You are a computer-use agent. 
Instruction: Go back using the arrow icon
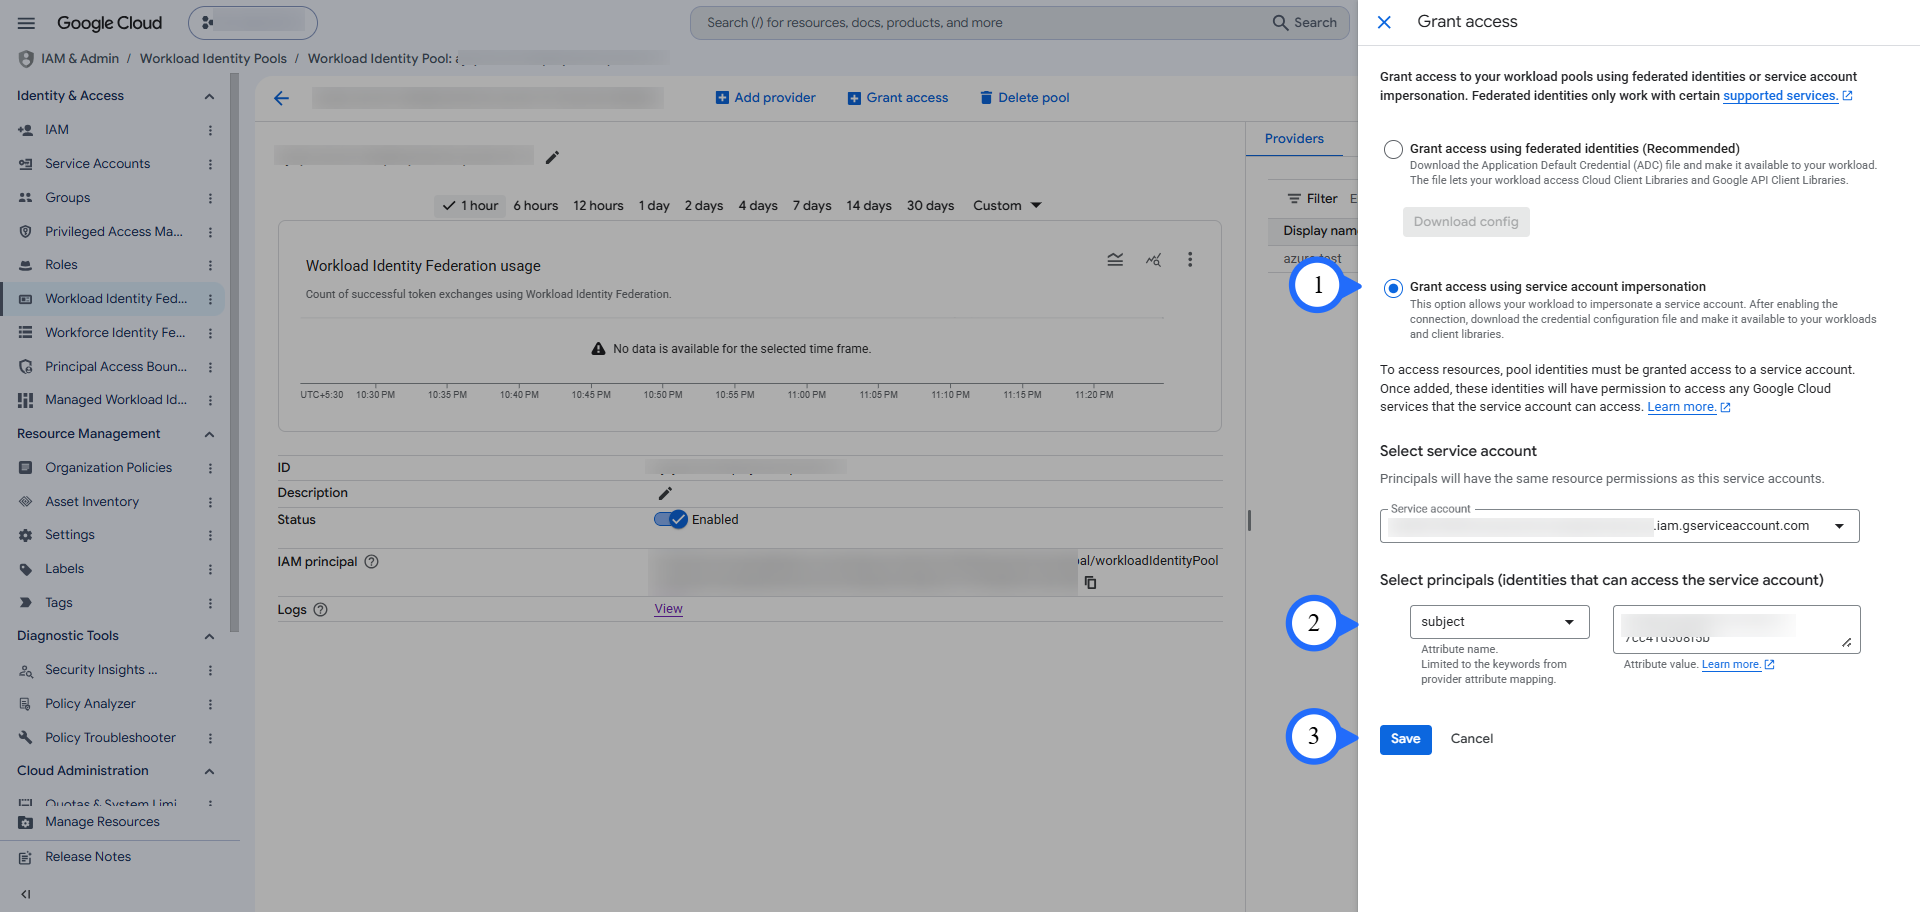tap(282, 98)
